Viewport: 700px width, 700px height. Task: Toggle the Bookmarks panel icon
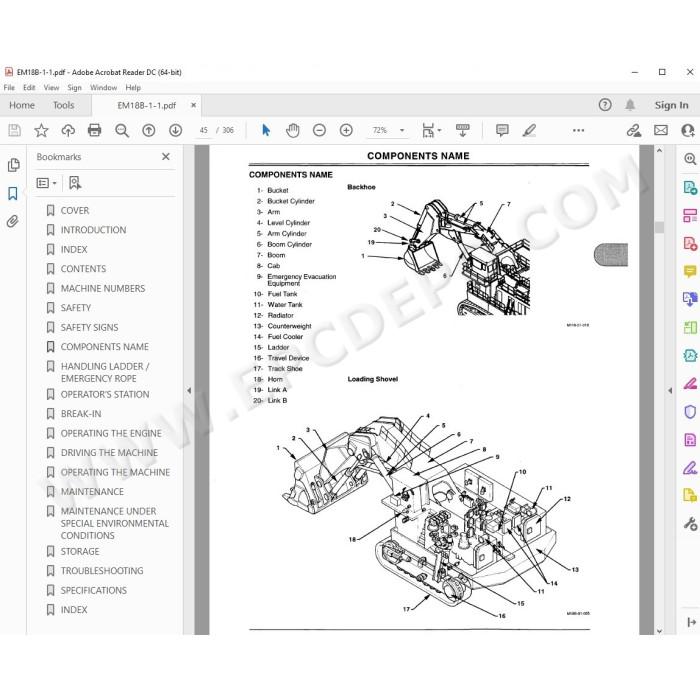pos(12,193)
